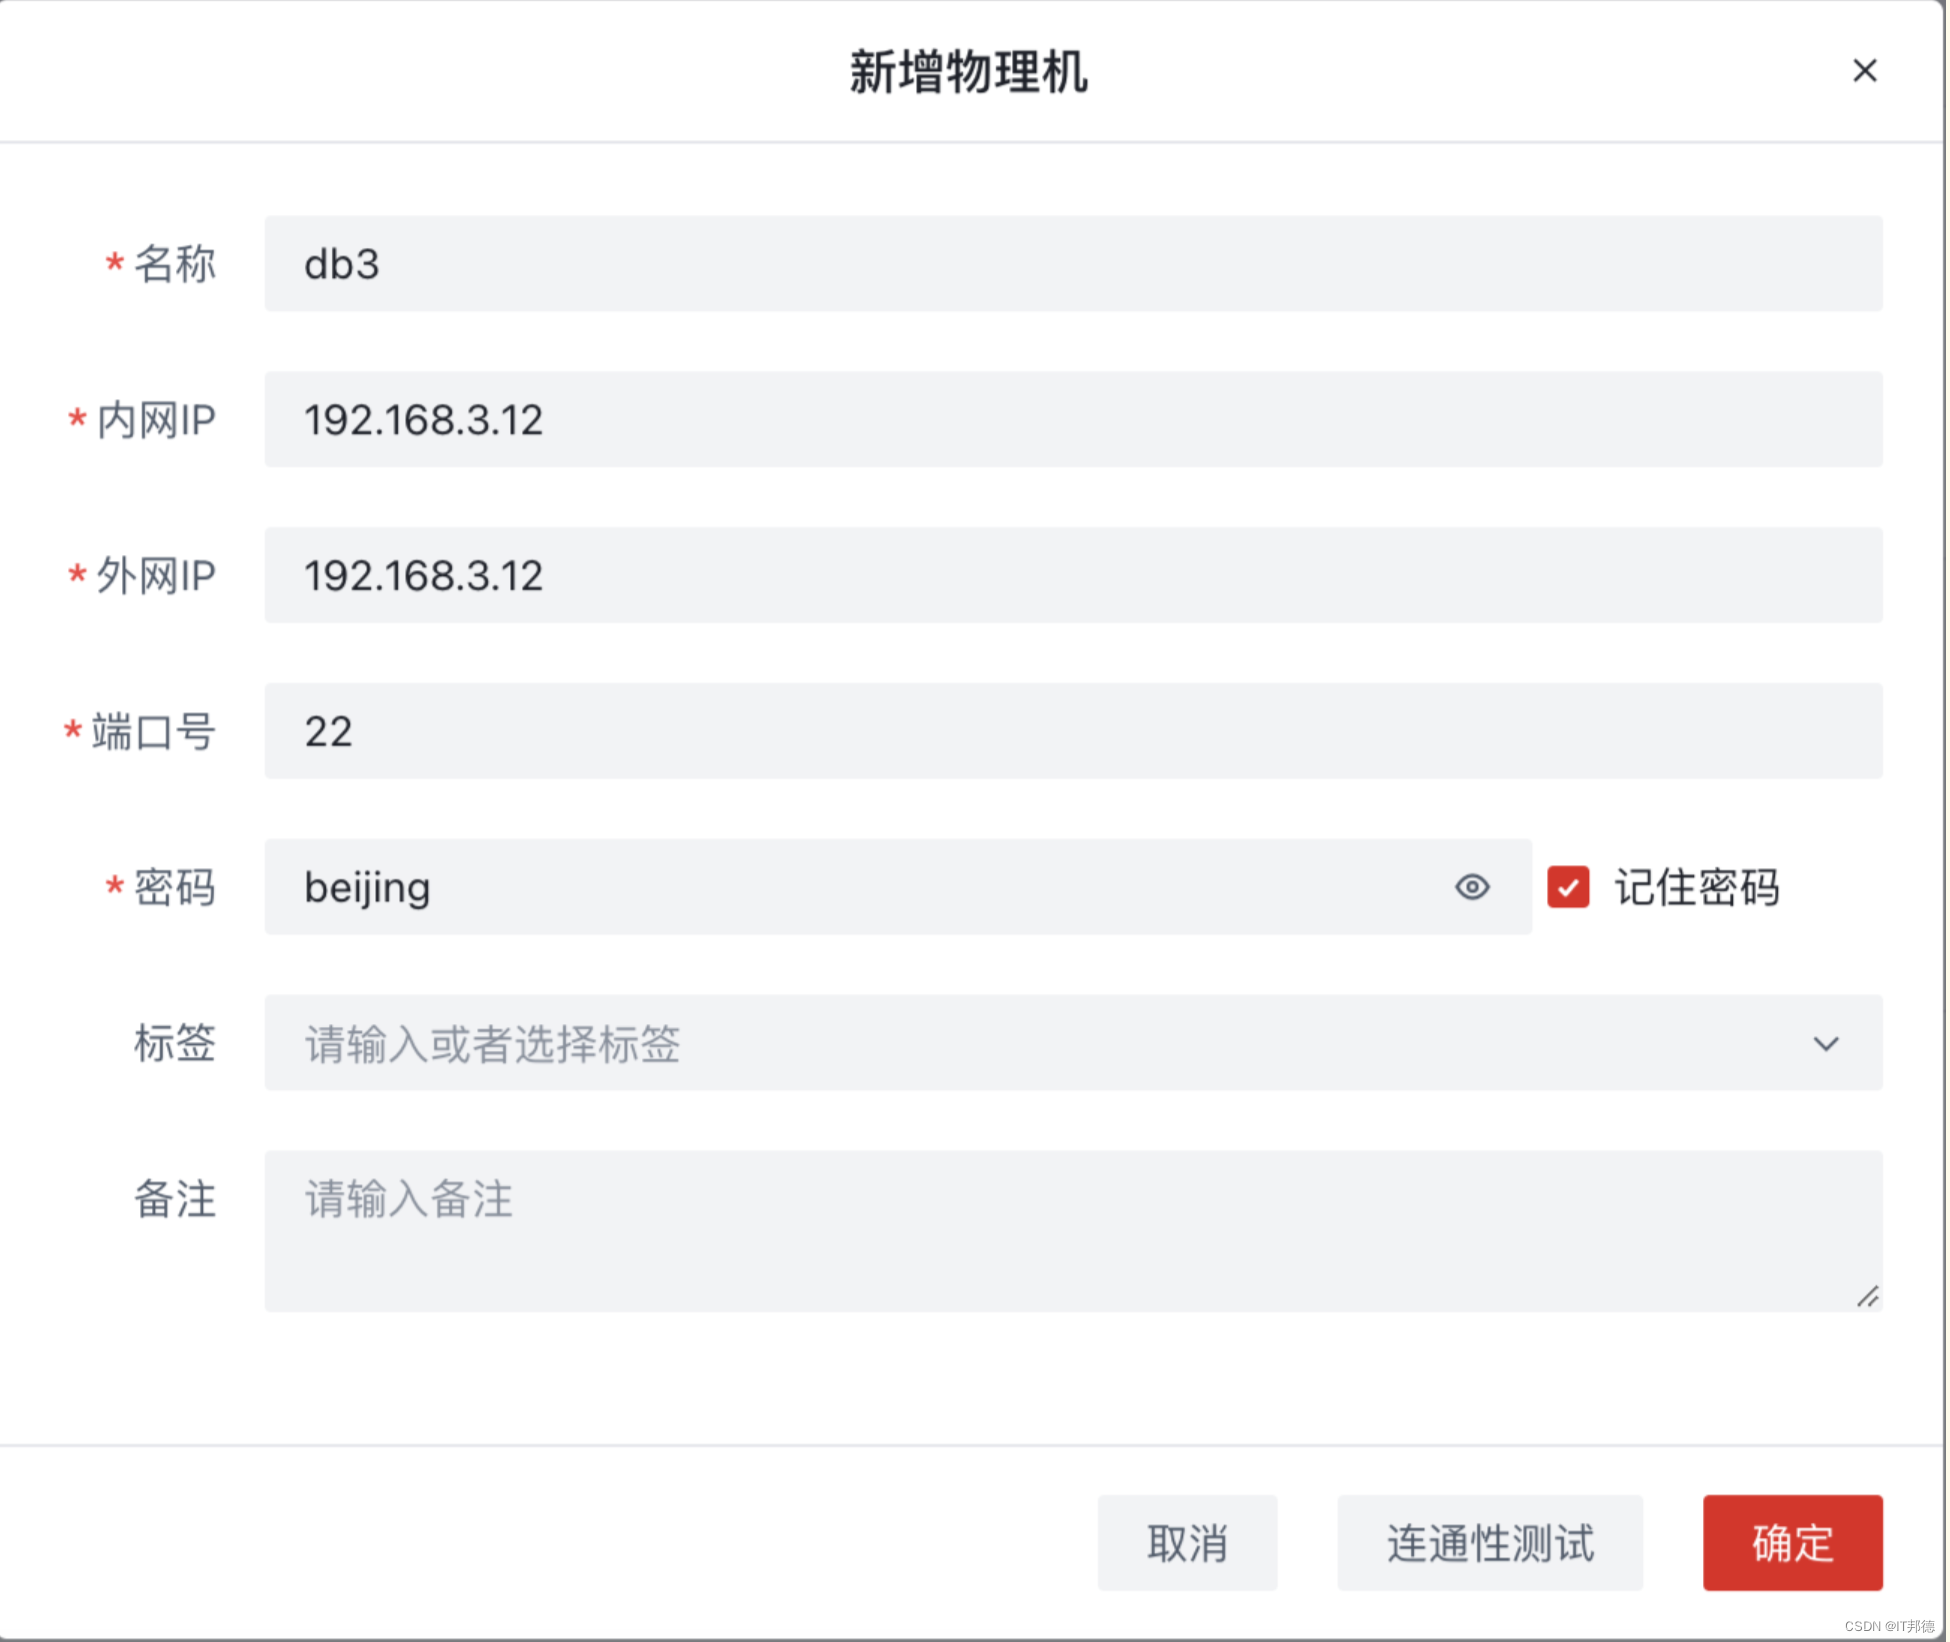Close the 新增物理机 dialog with X

coord(1864,71)
